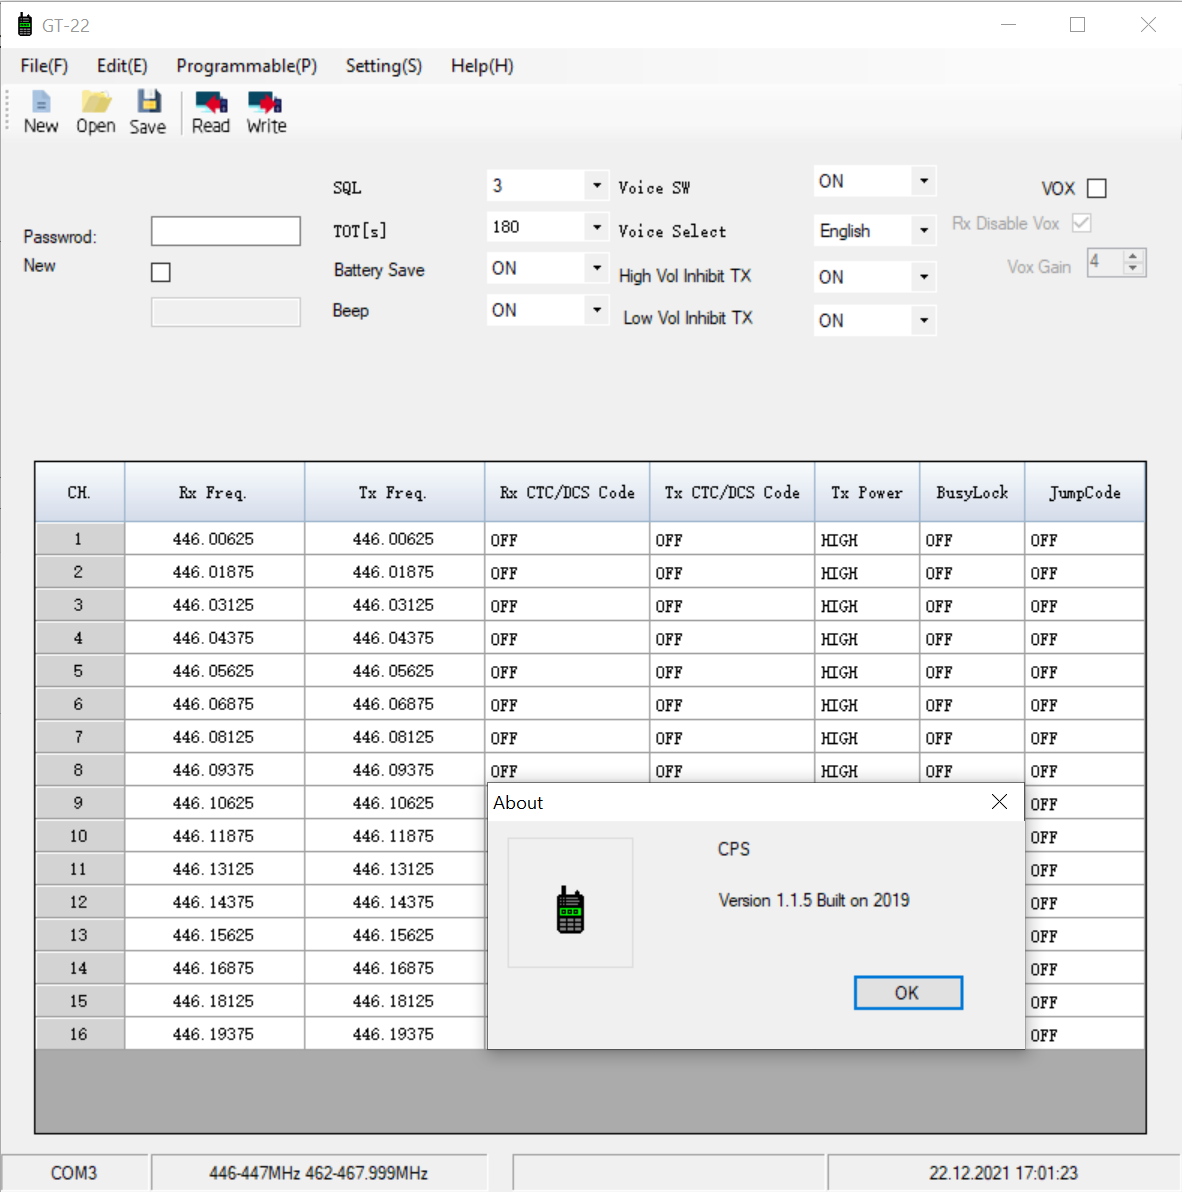Click Tx Power HIGH cell for channel 1
The height and width of the screenshot is (1192, 1182).
[x=867, y=539]
